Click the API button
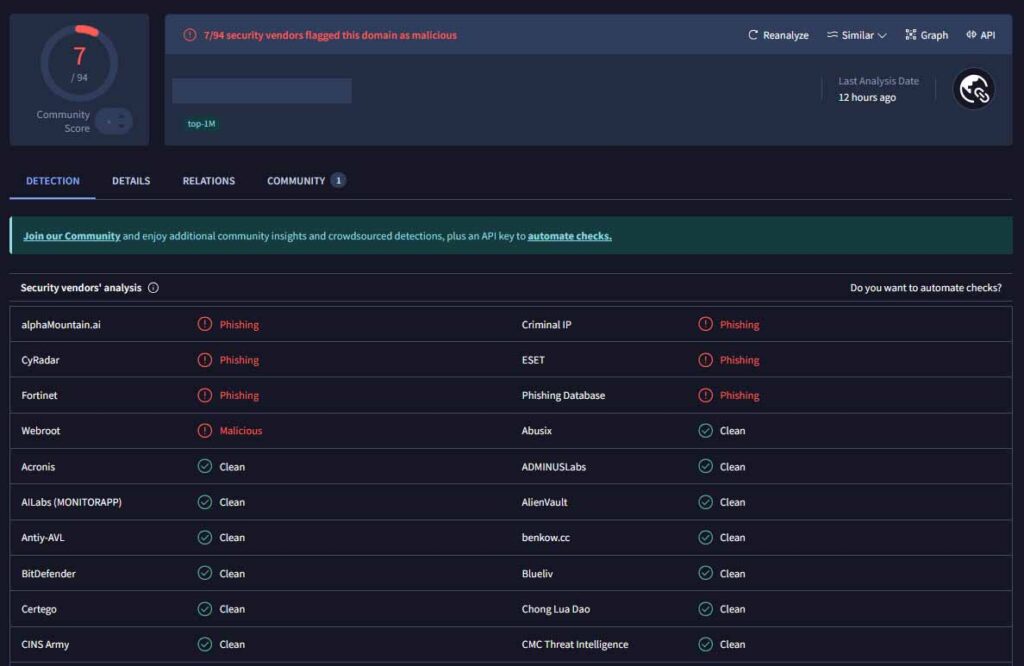1024x666 pixels. (x=980, y=35)
